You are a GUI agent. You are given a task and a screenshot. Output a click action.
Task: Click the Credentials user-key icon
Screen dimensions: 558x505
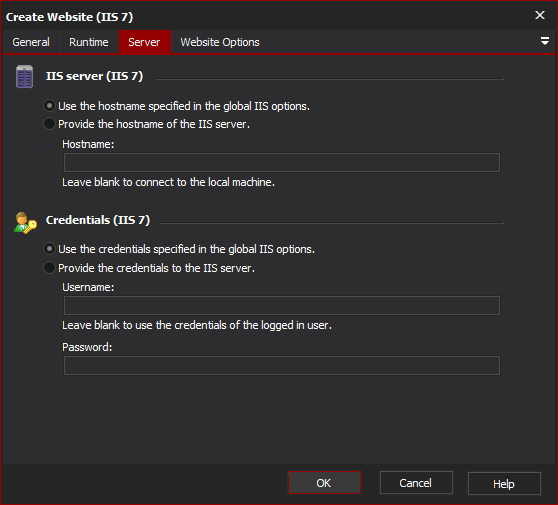click(25, 223)
